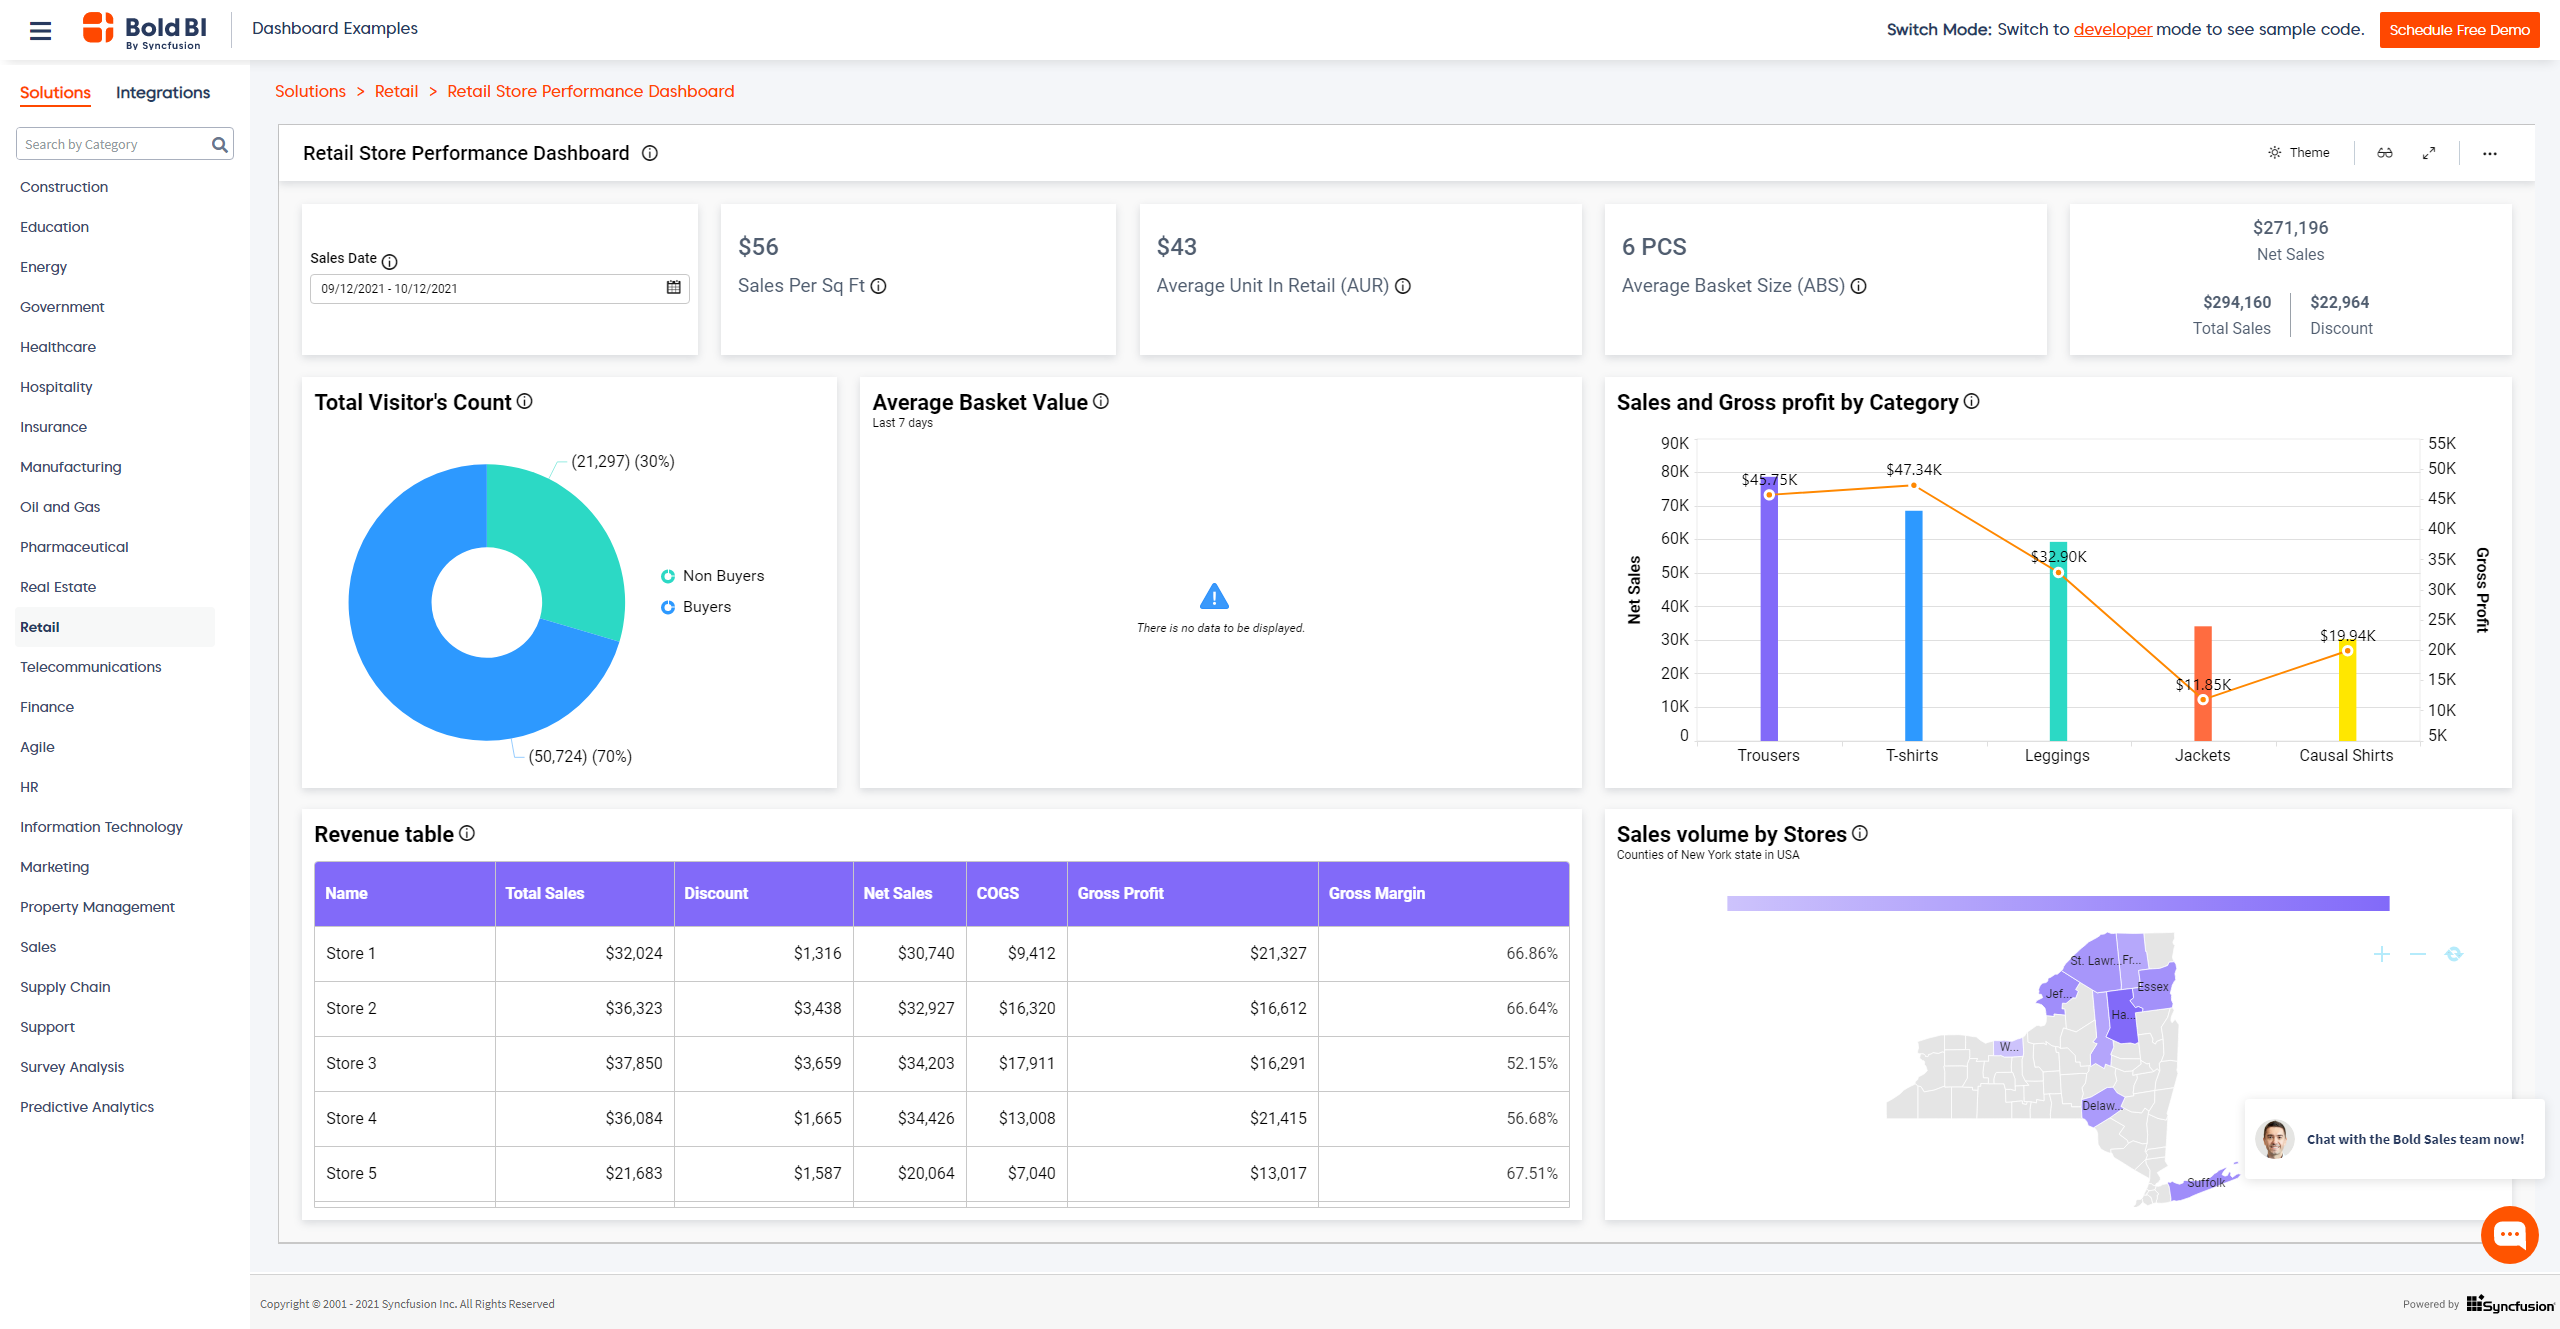Image resolution: width=2560 pixels, height=1329 pixels.
Task: Open the chat widget in the bottom corner
Action: [x=2510, y=1234]
